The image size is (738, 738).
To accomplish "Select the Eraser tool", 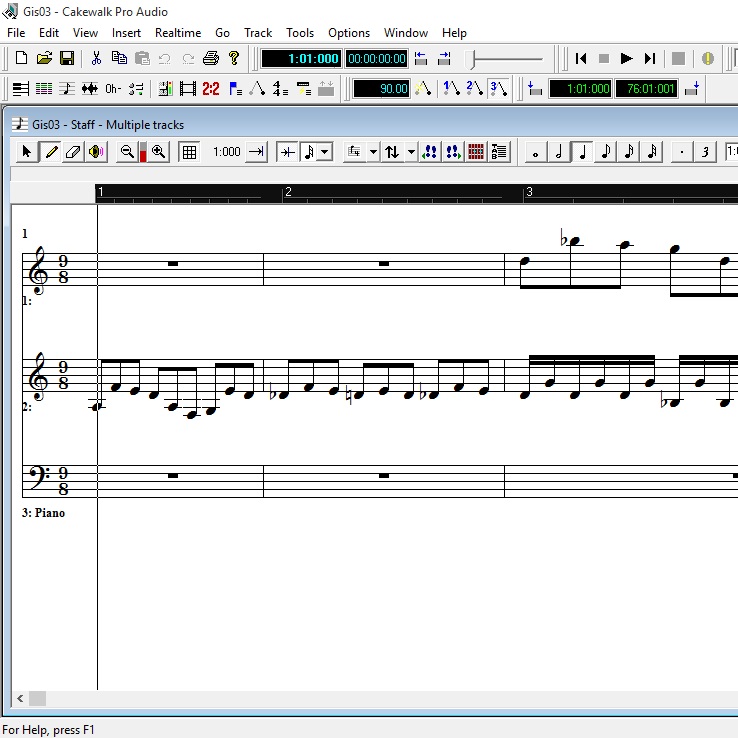I will (x=72, y=152).
